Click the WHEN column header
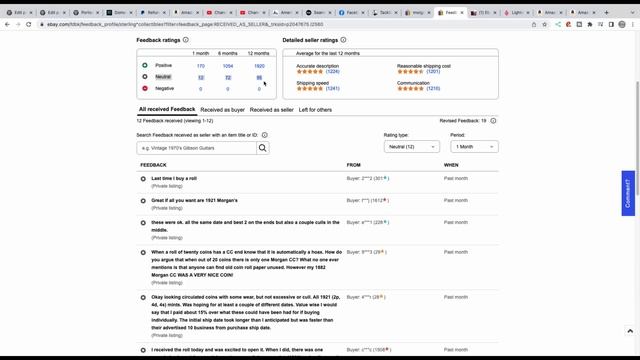The height and width of the screenshot is (360, 640). (451, 165)
